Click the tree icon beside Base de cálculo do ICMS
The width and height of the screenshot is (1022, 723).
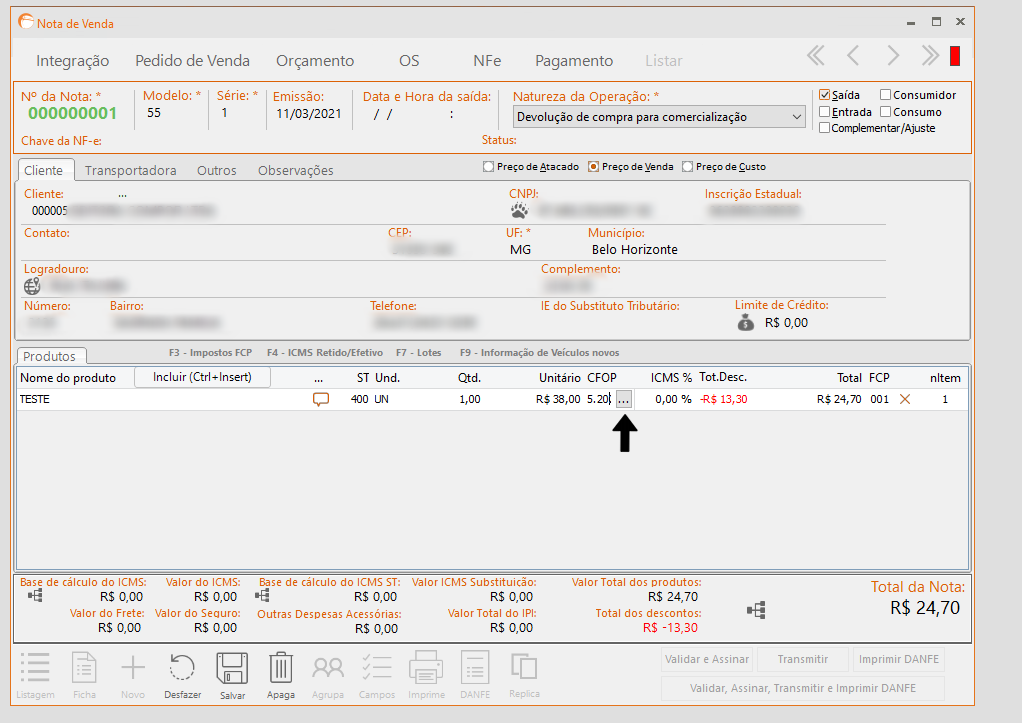(35, 595)
